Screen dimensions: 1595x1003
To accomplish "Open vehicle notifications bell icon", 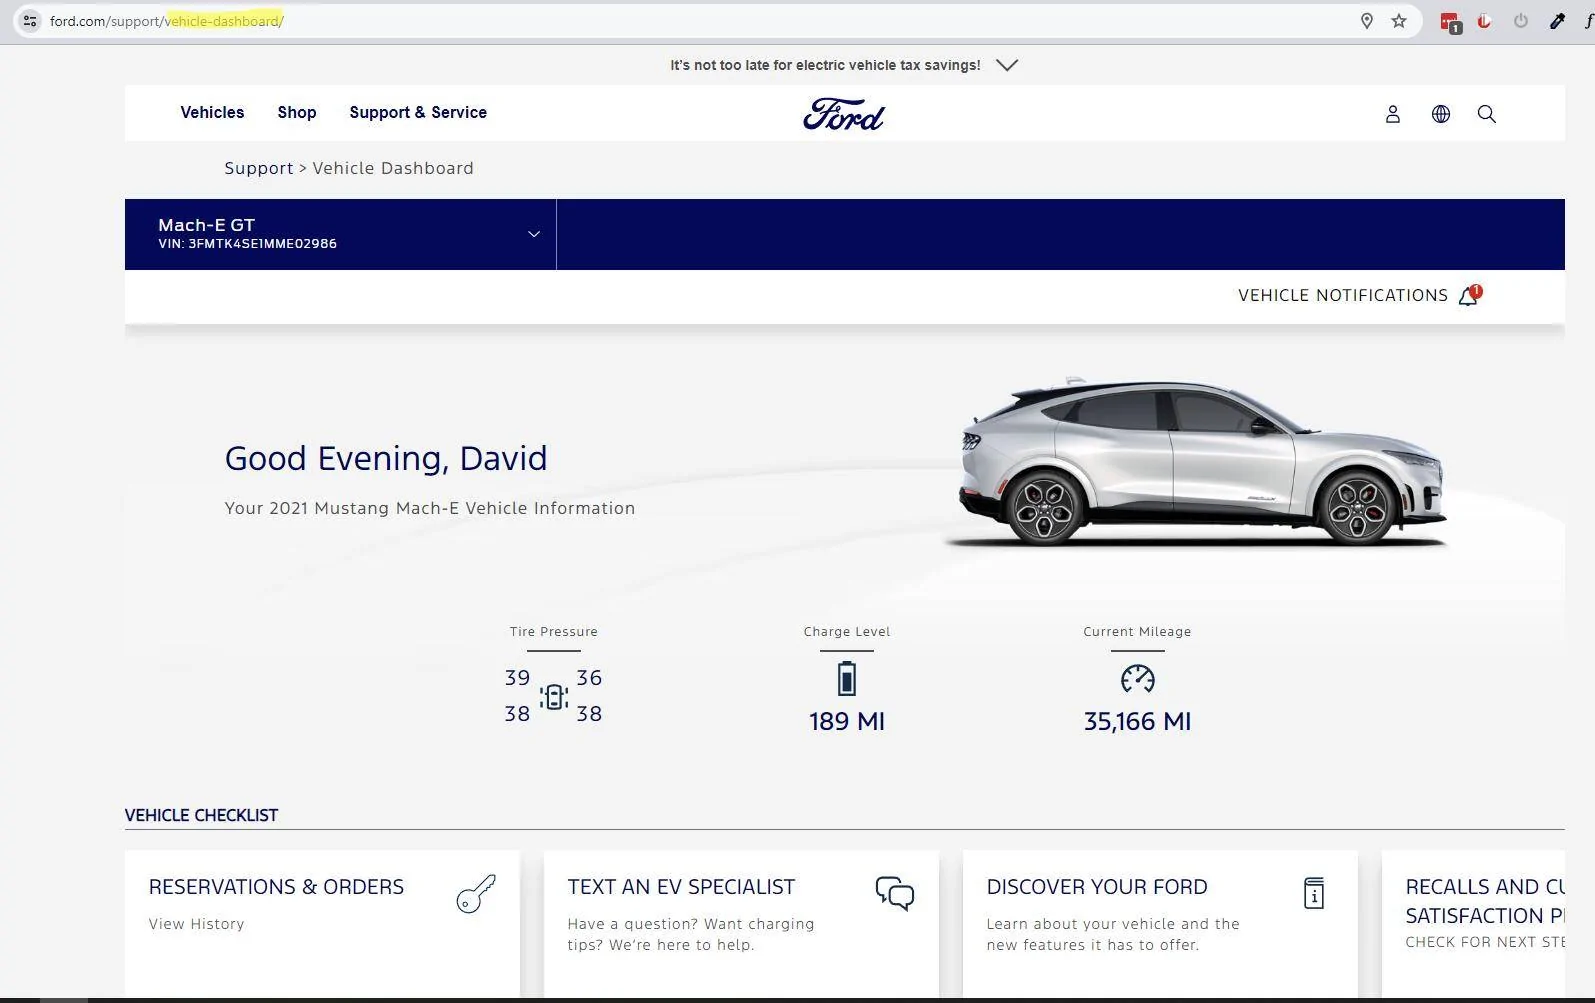I will (1469, 295).
